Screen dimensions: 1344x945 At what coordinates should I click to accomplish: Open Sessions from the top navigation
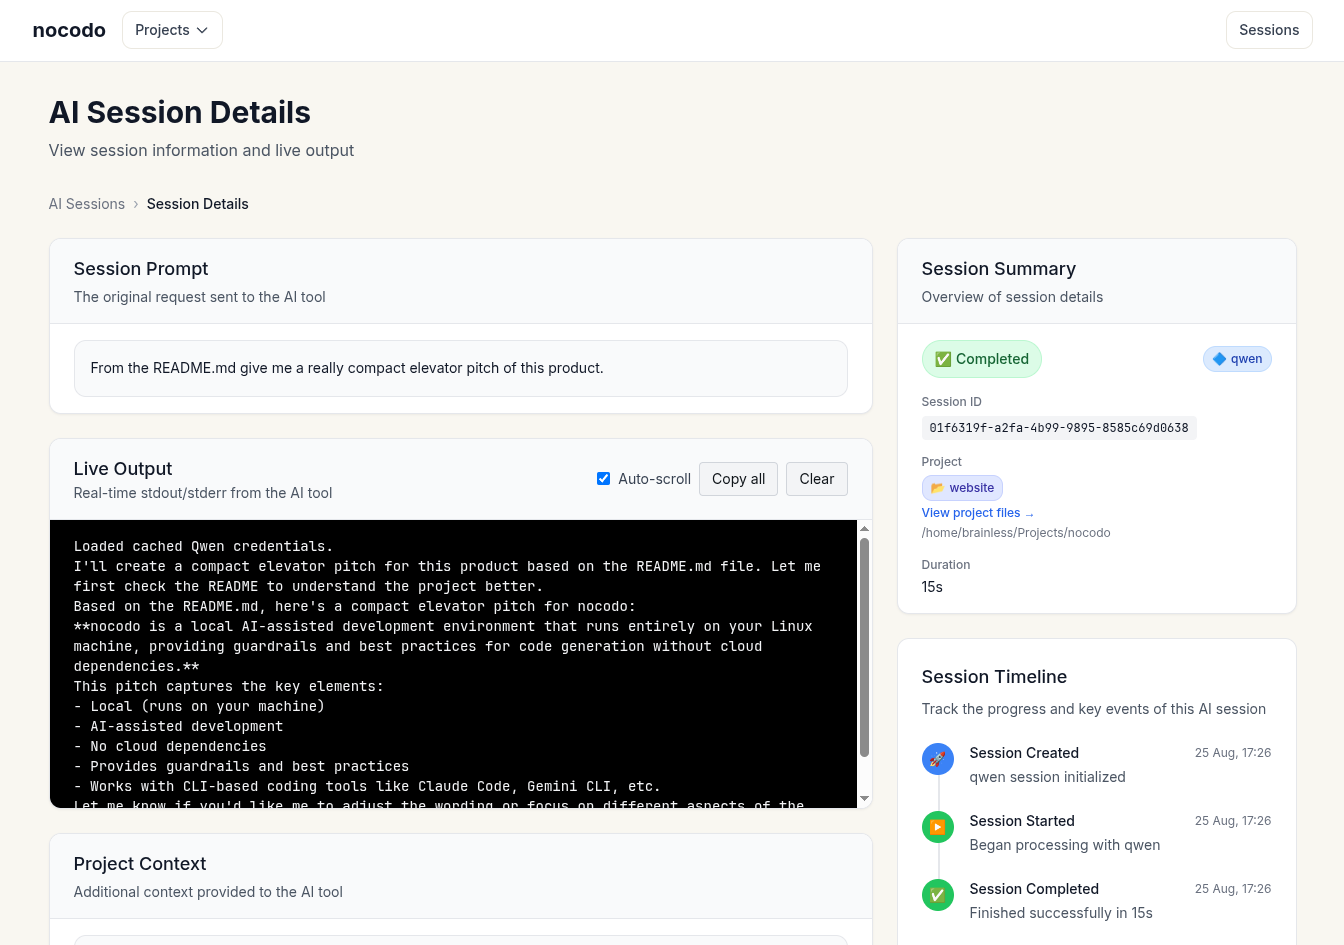(1268, 30)
